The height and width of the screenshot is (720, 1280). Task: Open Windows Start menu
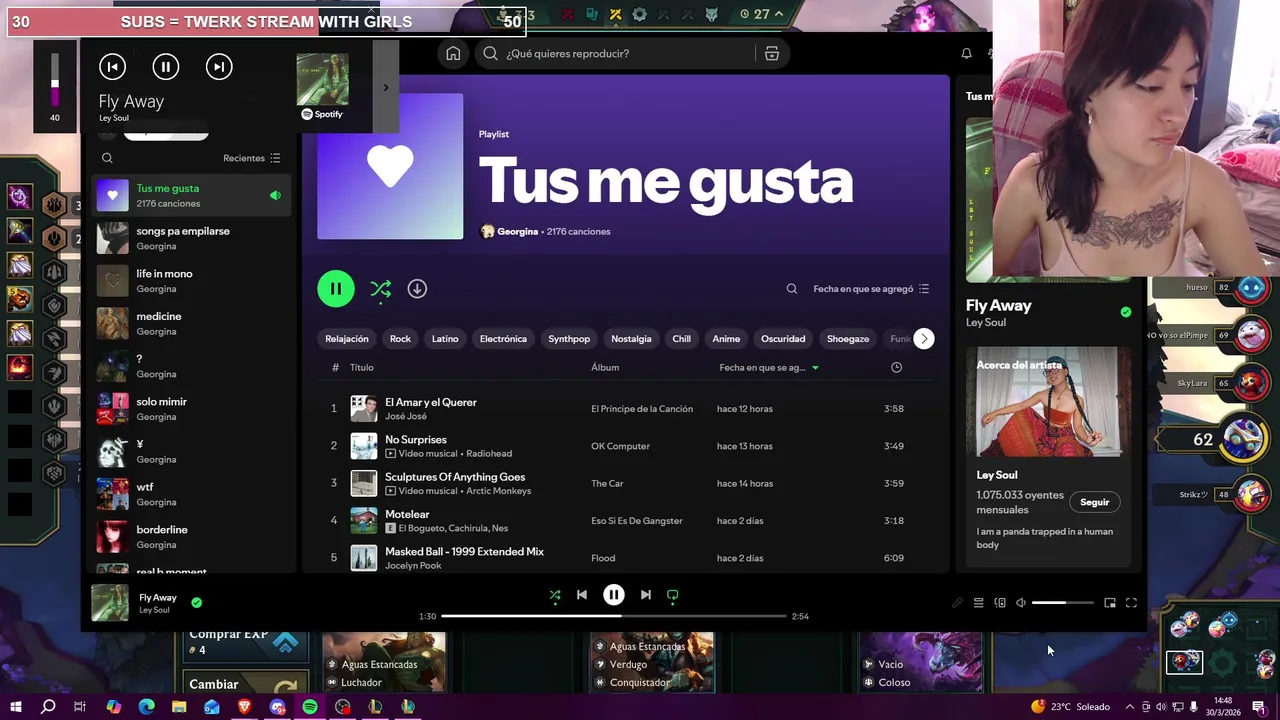tap(15, 707)
